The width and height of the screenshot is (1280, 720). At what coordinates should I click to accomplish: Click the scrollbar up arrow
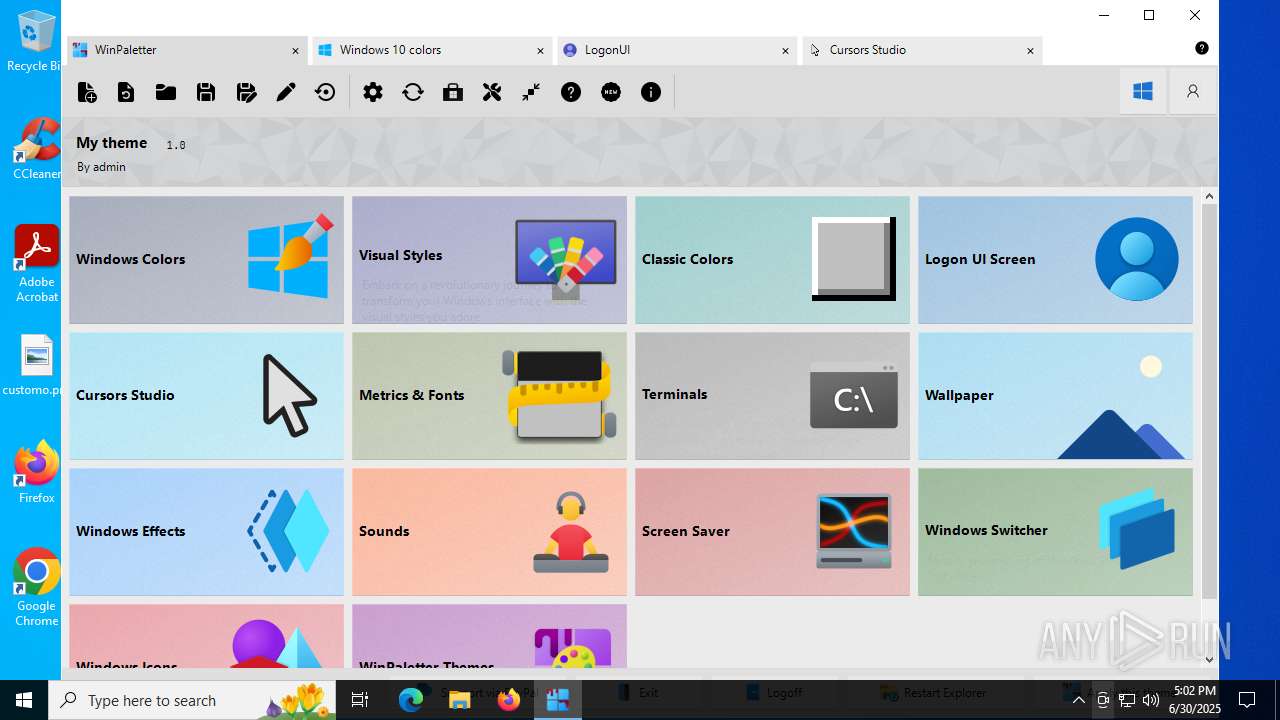click(1209, 196)
